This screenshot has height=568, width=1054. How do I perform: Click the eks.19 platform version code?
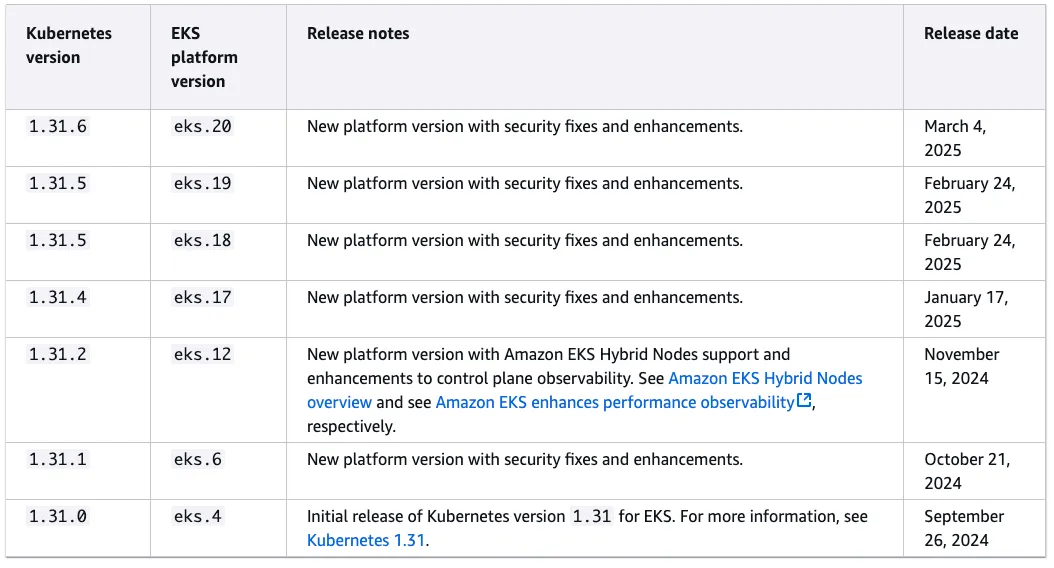point(203,184)
